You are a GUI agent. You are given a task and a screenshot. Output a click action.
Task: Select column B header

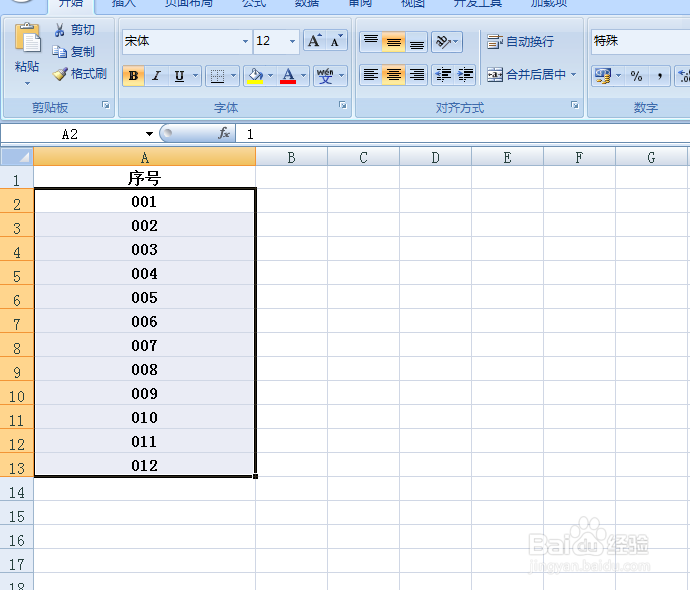coord(291,157)
